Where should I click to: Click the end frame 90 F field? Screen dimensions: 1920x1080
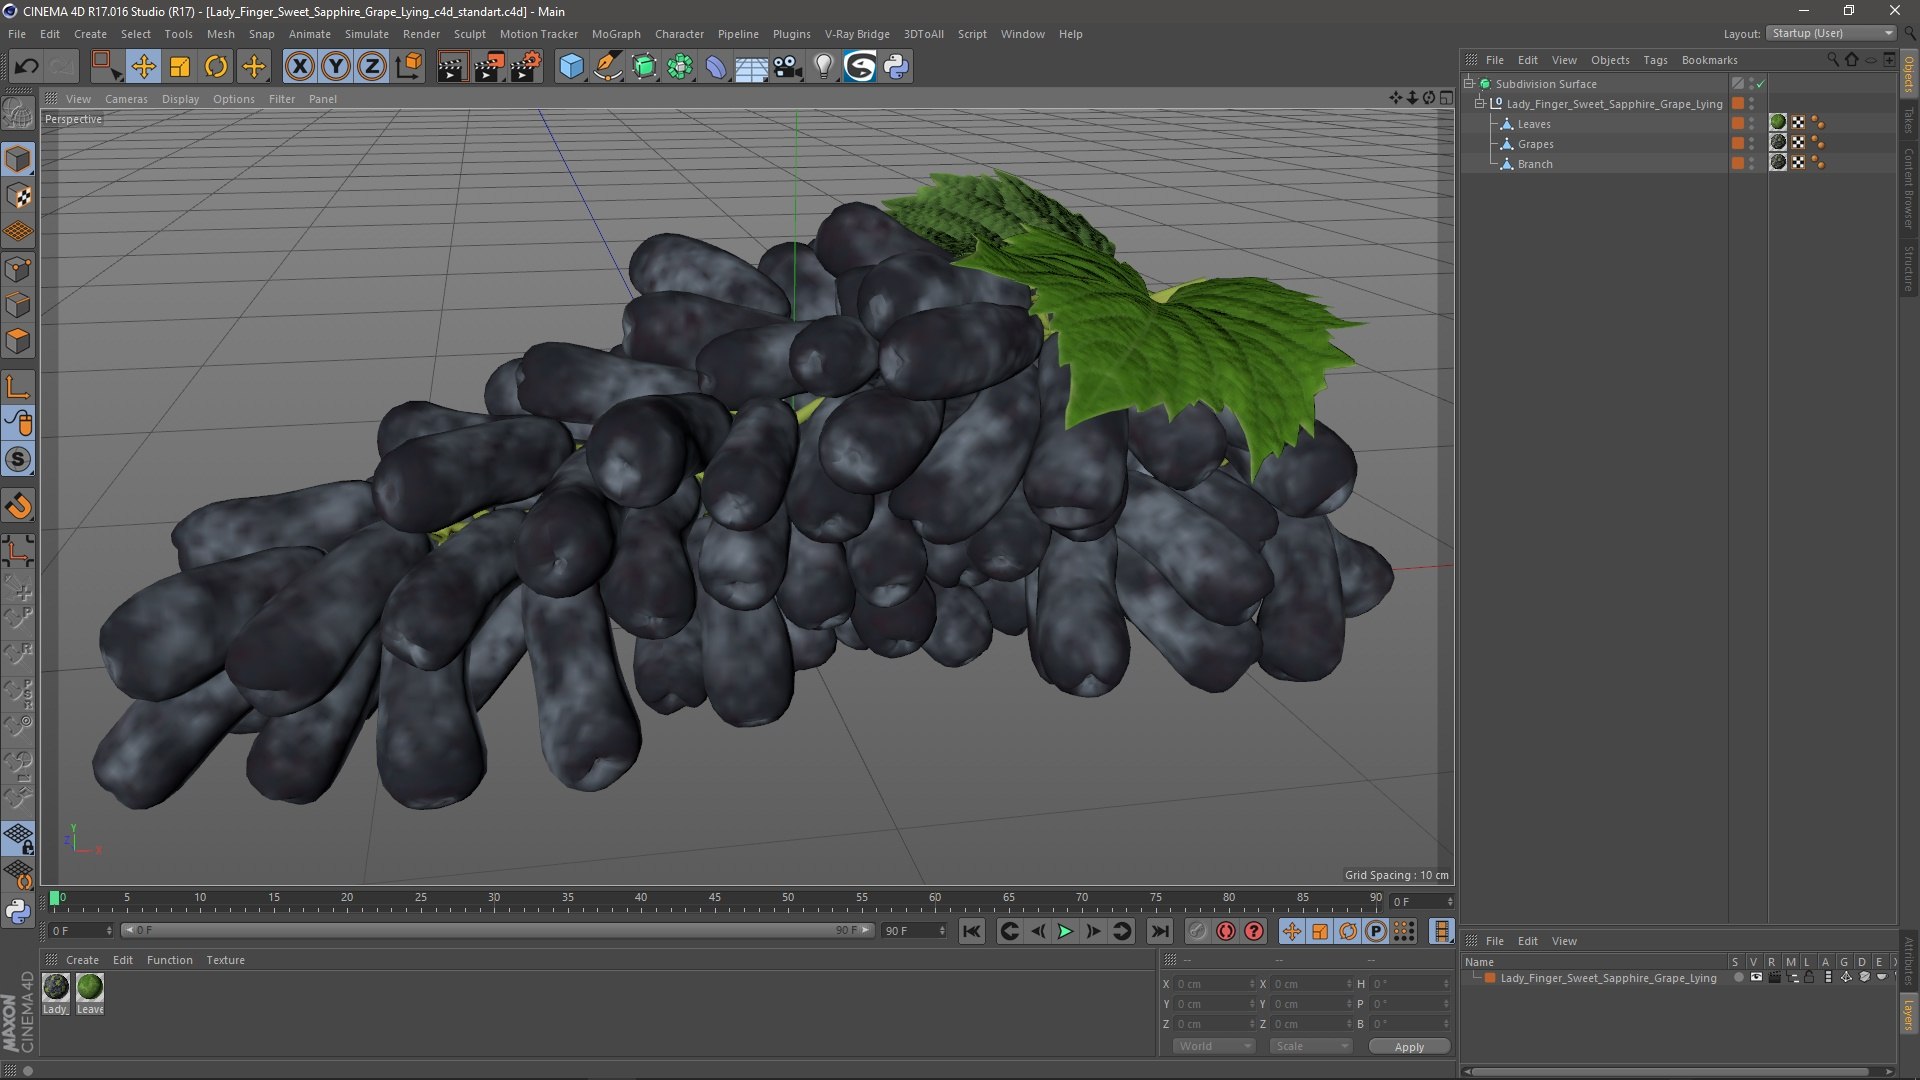tap(913, 931)
